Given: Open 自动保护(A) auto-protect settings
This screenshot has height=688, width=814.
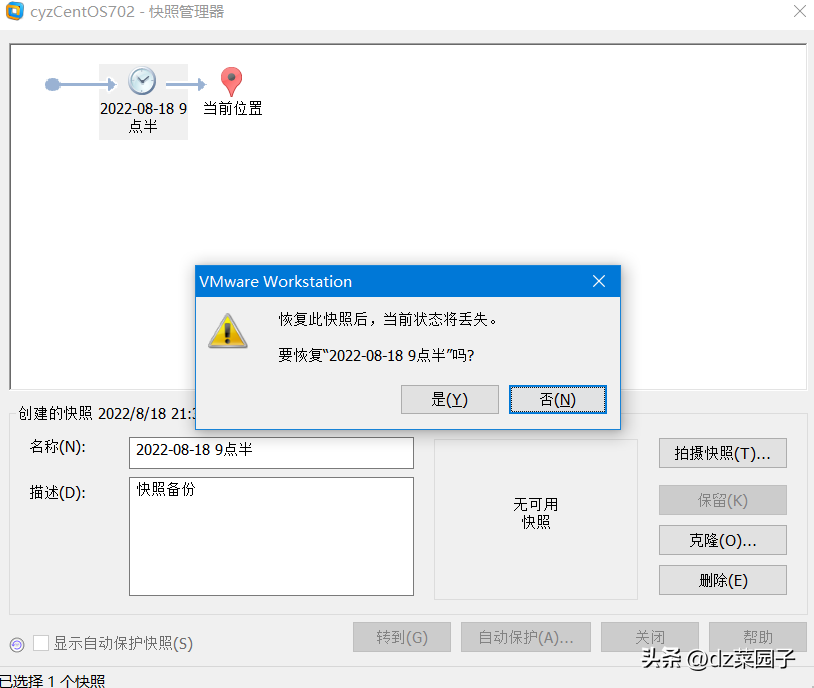Looking at the screenshot, I should click(x=526, y=637).
